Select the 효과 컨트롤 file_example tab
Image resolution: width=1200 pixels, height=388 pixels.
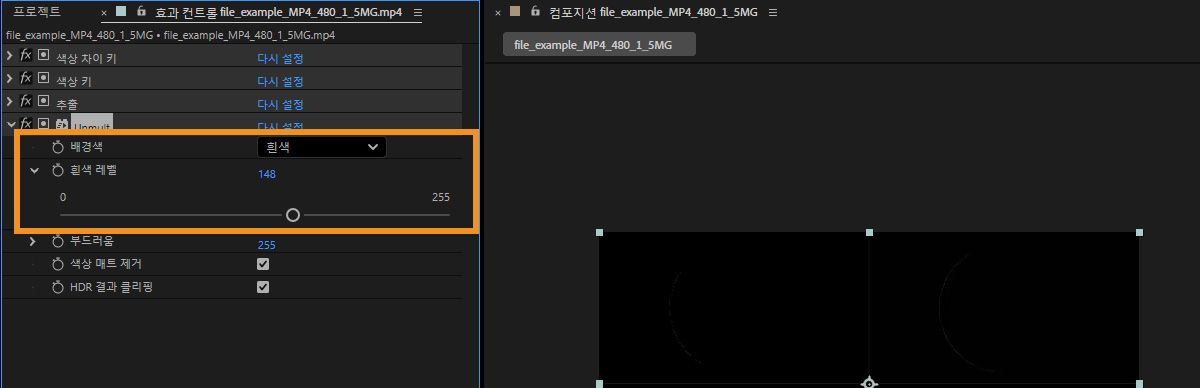point(280,12)
